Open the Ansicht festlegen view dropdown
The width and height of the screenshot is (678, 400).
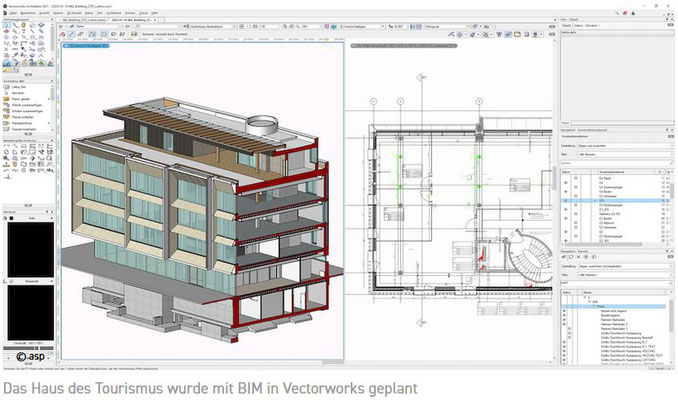pos(362,26)
